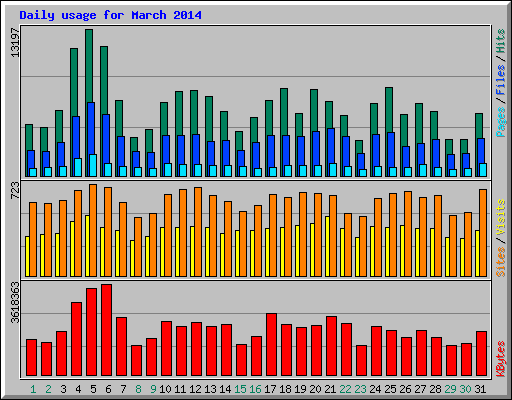Click day 21 on the x-axis
512x400 pixels.
(x=330, y=389)
